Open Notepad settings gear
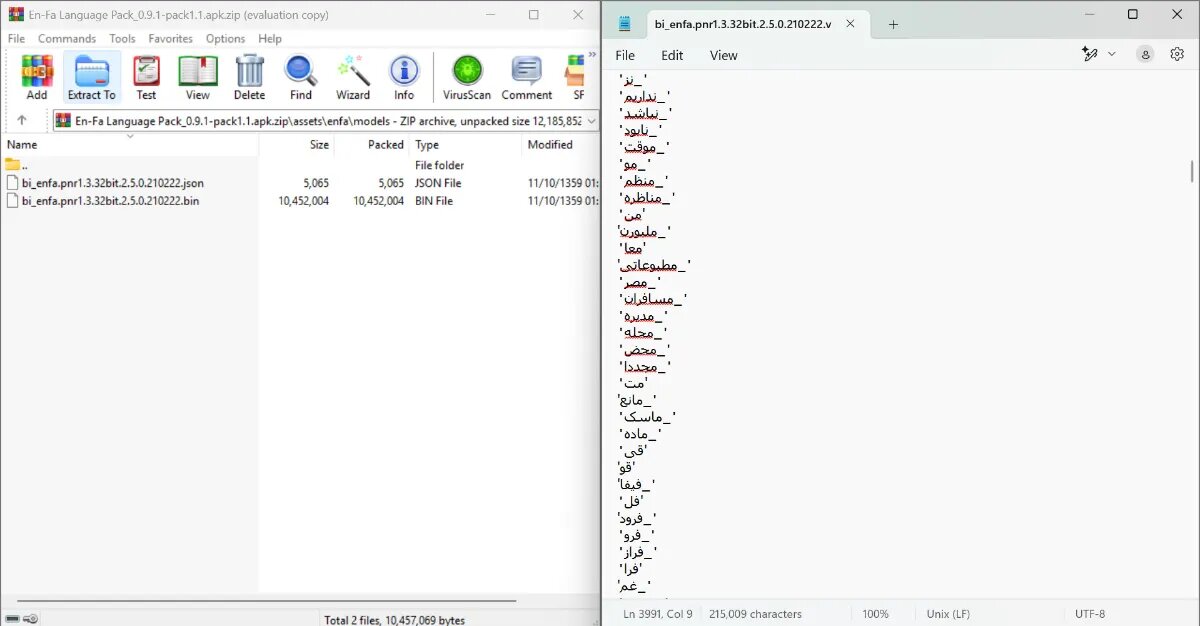The image size is (1200, 626). (1177, 55)
